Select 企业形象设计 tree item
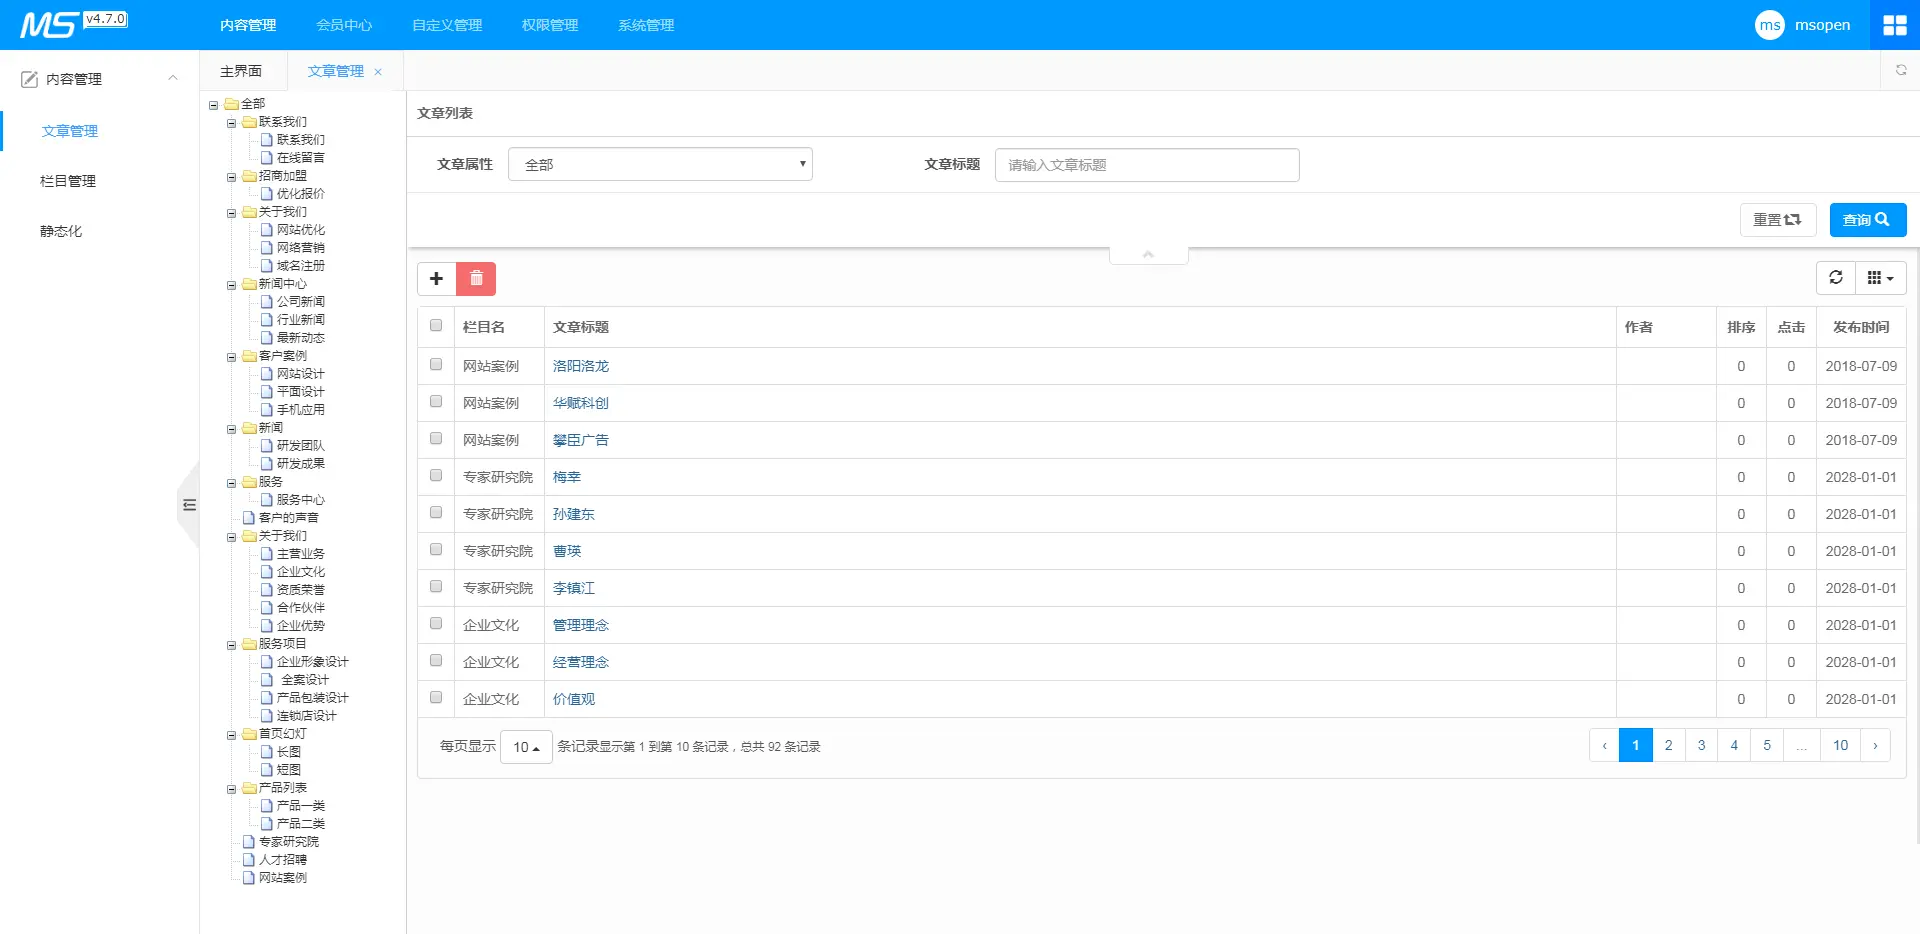This screenshot has height=934, width=1920. [313, 662]
